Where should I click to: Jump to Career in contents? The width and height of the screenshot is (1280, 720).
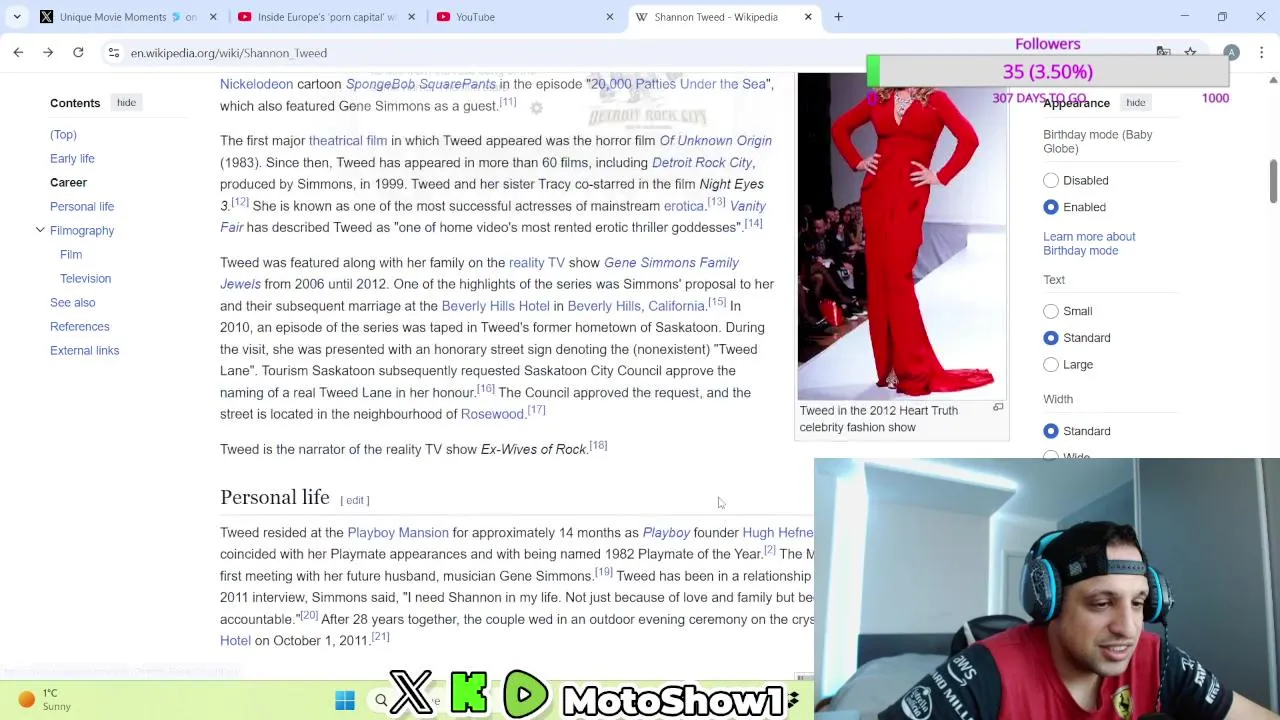pos(68,183)
